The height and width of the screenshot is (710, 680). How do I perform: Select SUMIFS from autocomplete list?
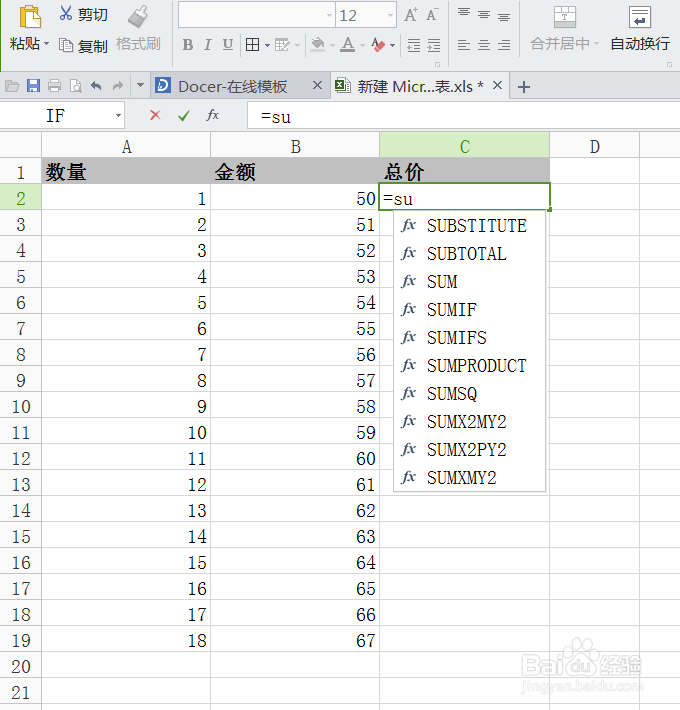(x=469, y=338)
